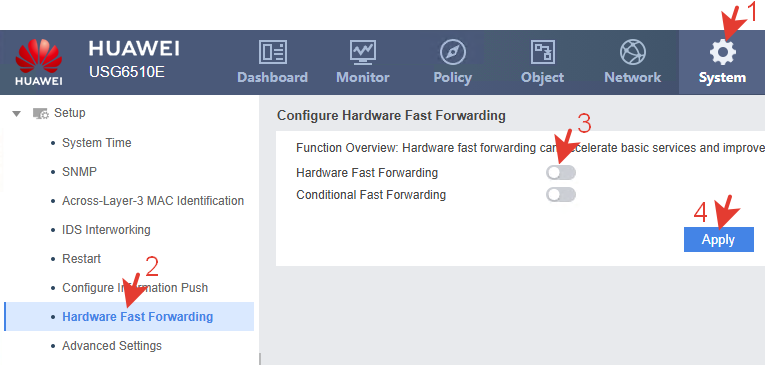Open the Policy compass icon

[453, 53]
